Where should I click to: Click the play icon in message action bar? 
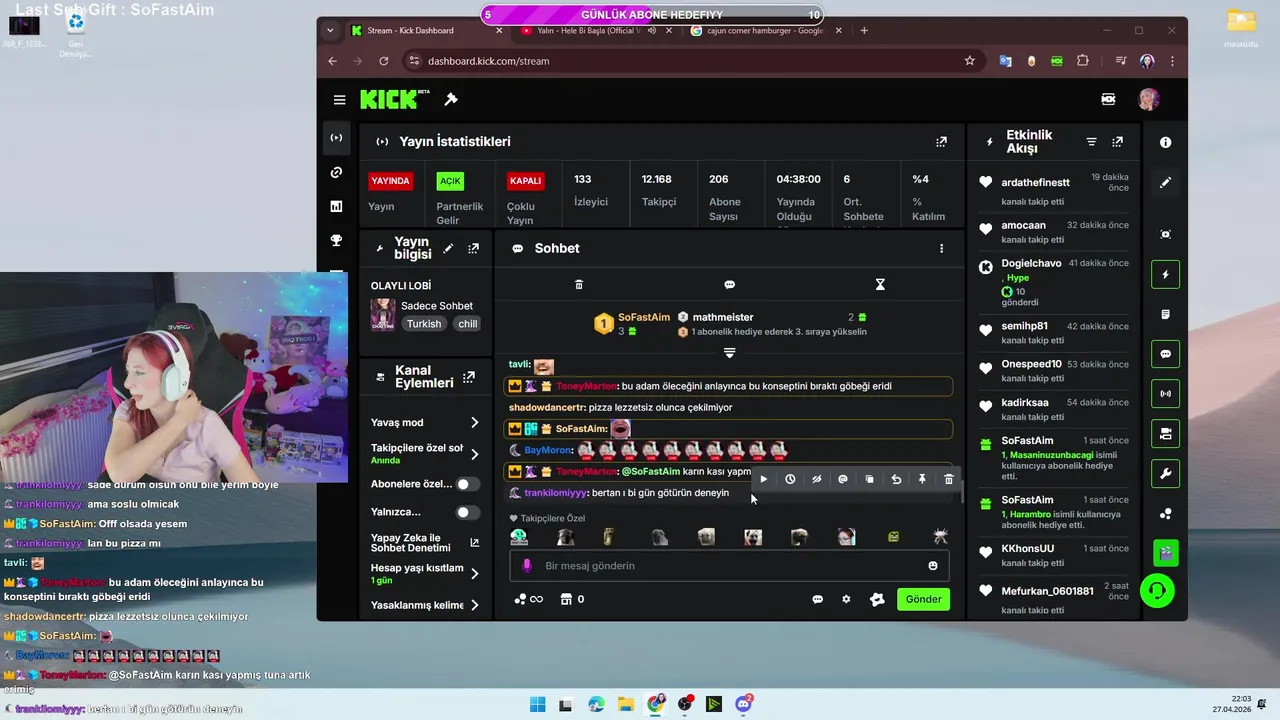click(x=764, y=479)
